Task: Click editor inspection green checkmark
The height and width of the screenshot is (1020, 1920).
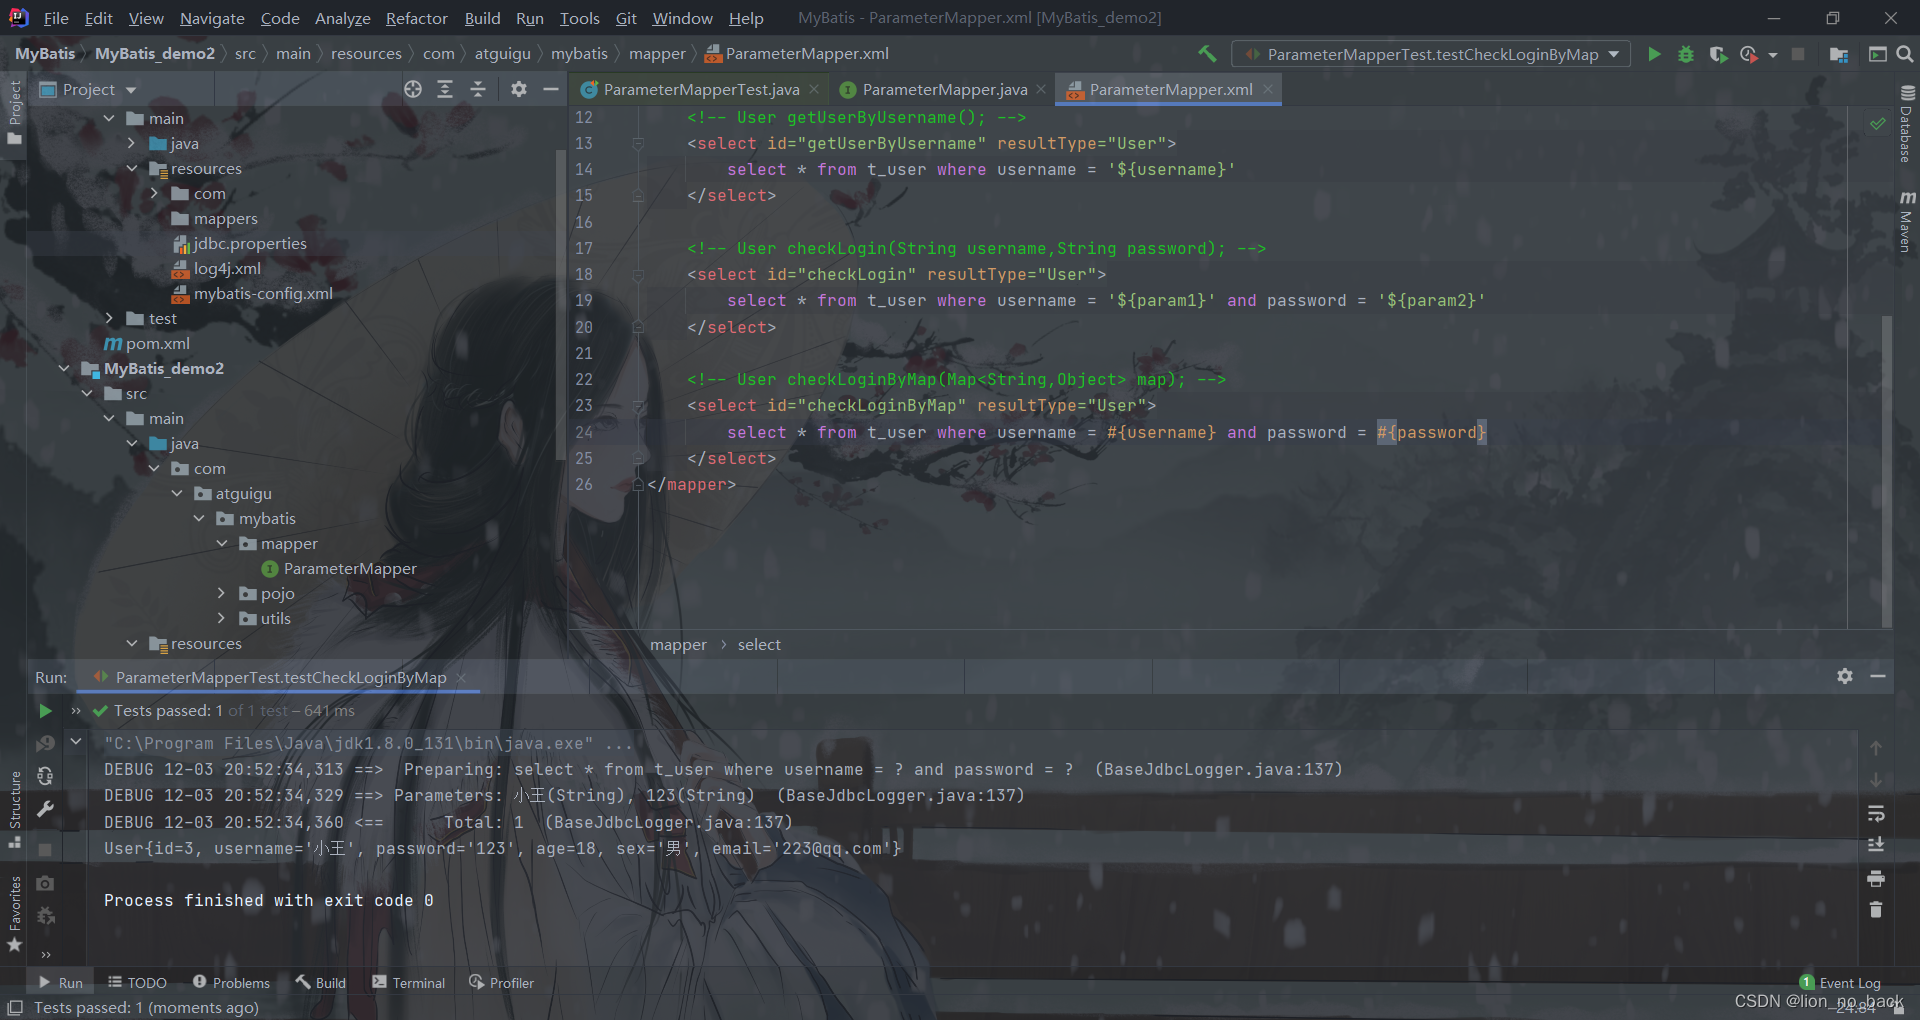Action: click(x=1877, y=124)
